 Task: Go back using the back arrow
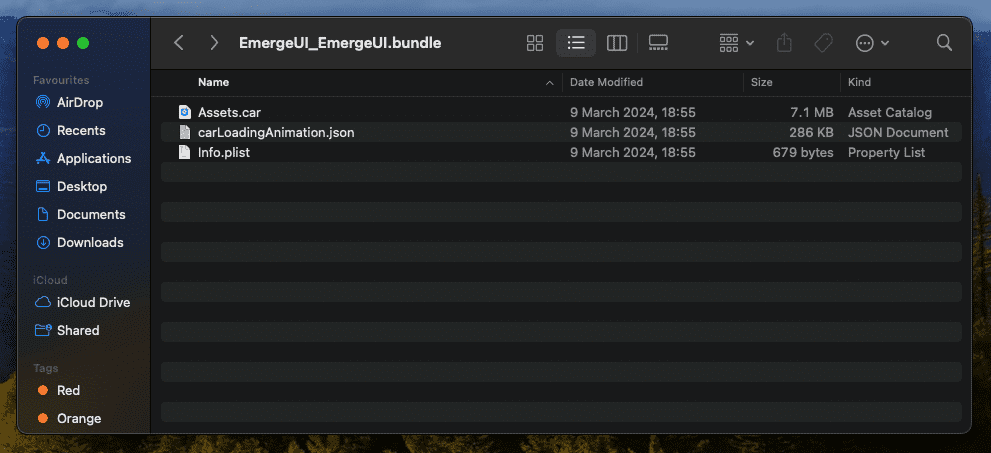(x=179, y=43)
